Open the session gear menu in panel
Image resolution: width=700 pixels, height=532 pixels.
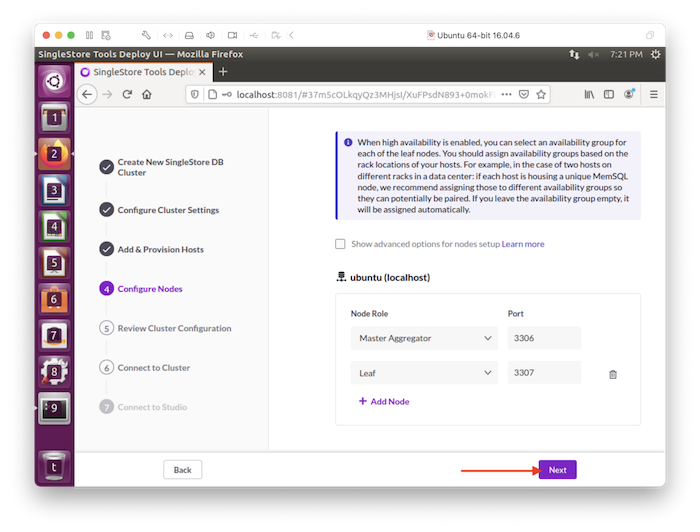pyautogui.click(x=655, y=54)
